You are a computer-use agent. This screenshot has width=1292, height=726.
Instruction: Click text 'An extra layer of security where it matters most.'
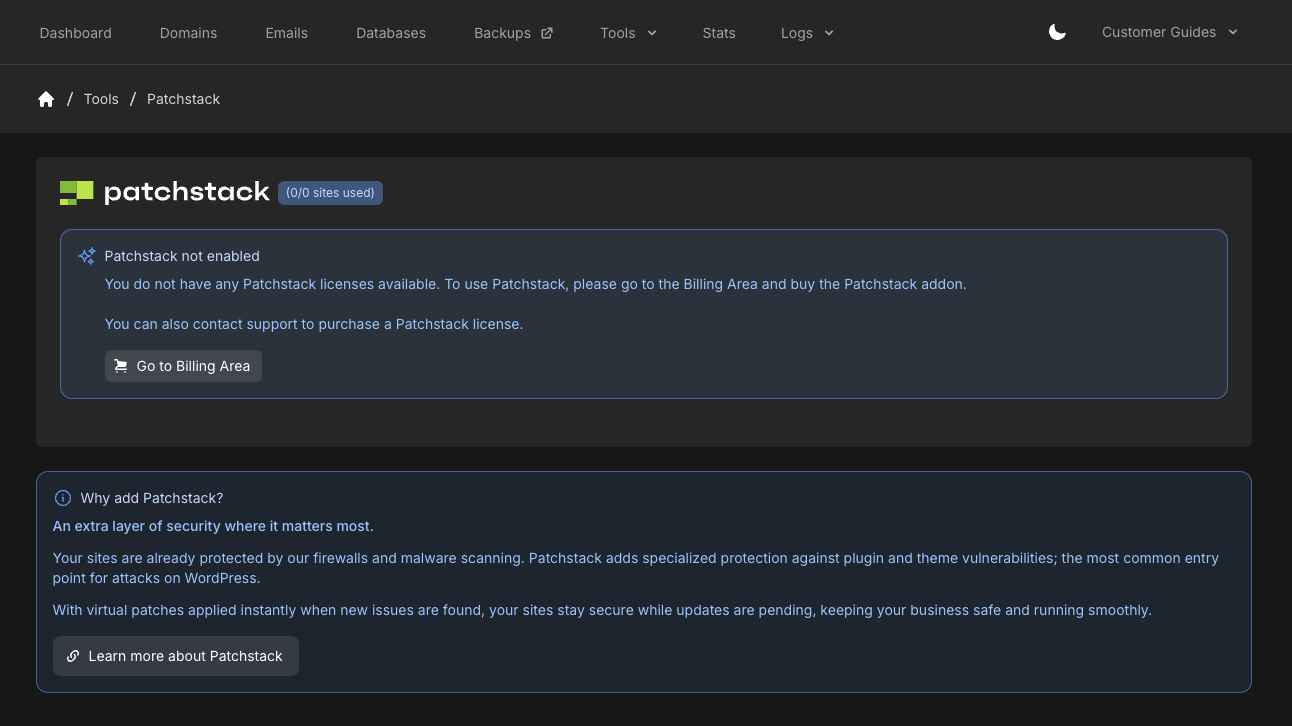click(x=213, y=526)
